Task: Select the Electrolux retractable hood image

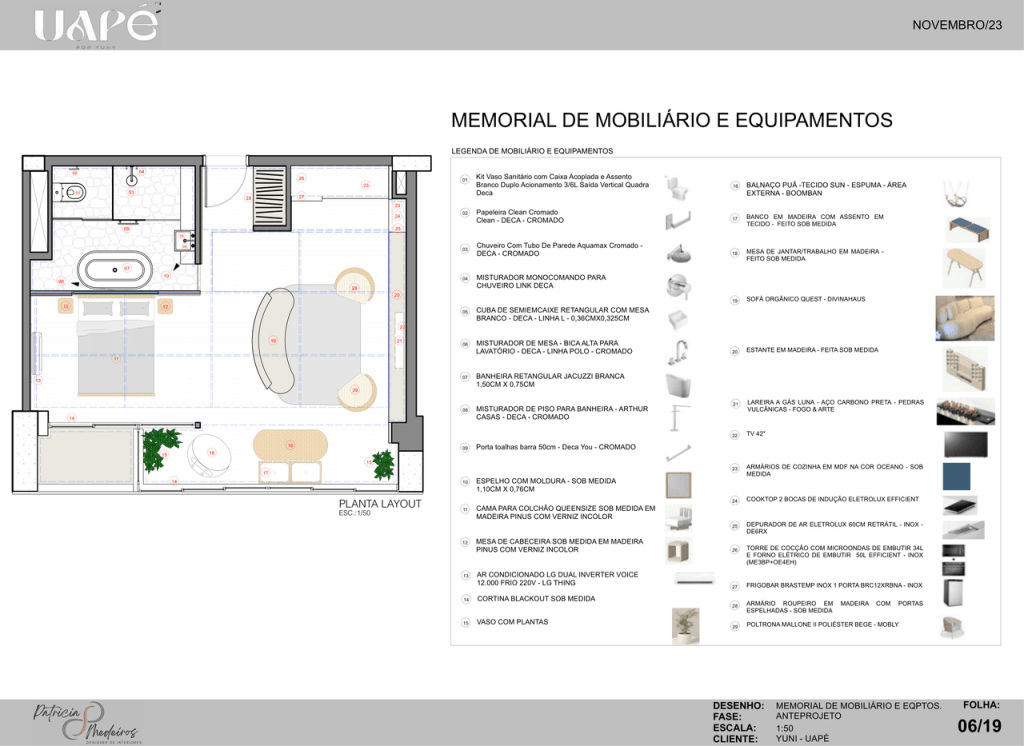Action: coord(963,529)
